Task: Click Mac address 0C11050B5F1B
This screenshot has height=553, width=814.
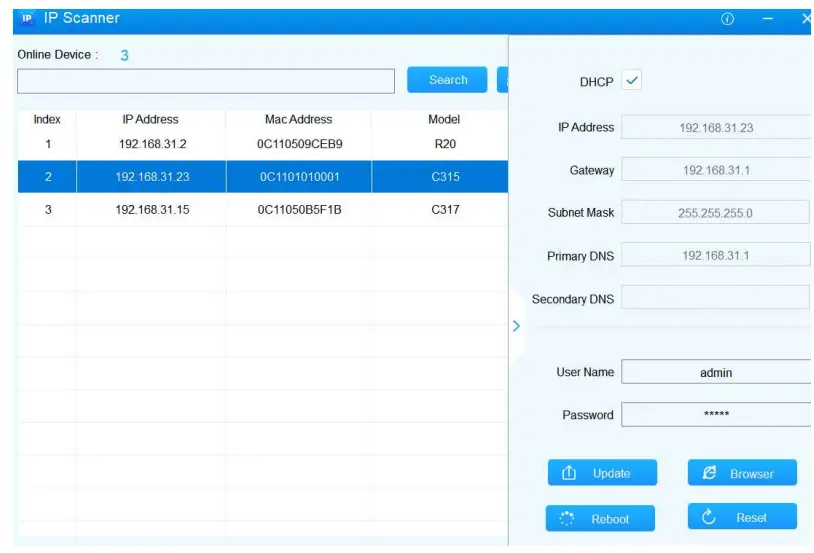Action: [x=300, y=209]
